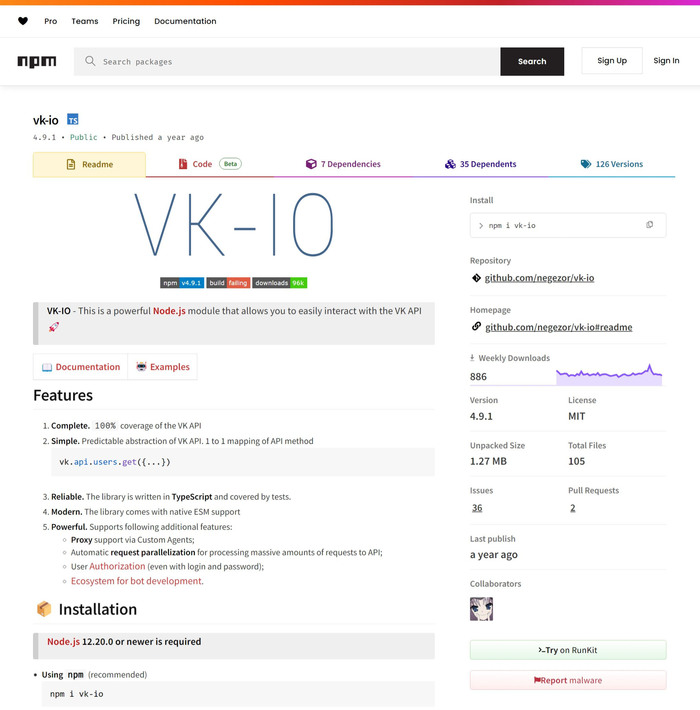Click the black Search button
The height and width of the screenshot is (710, 700).
coord(532,62)
